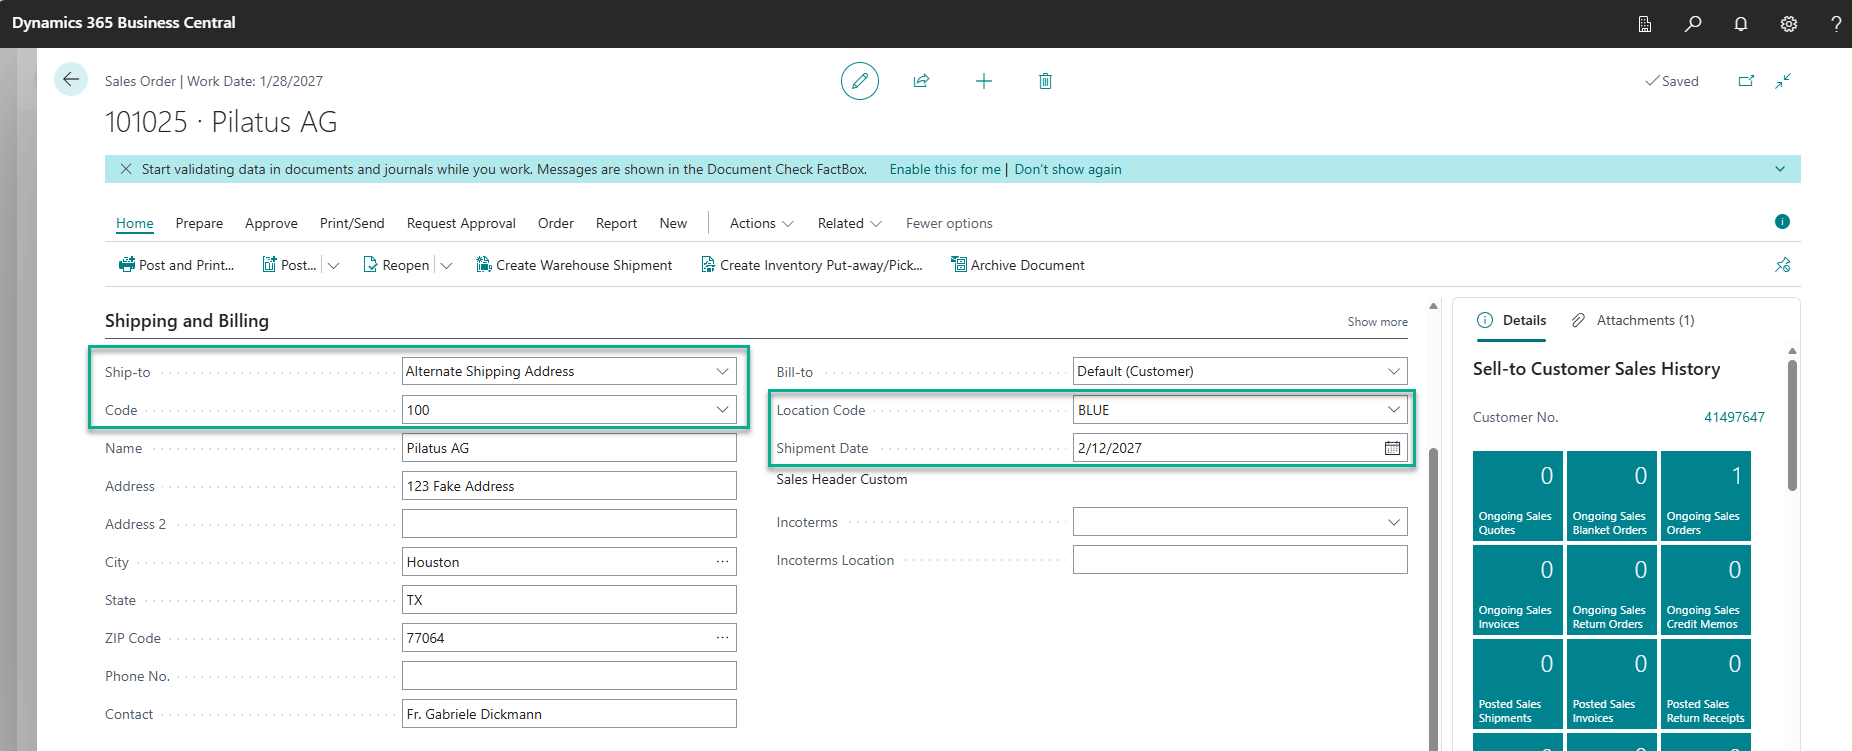This screenshot has width=1852, height=751.
Task: Click Show more in Shipping and Billing
Action: 1377,322
